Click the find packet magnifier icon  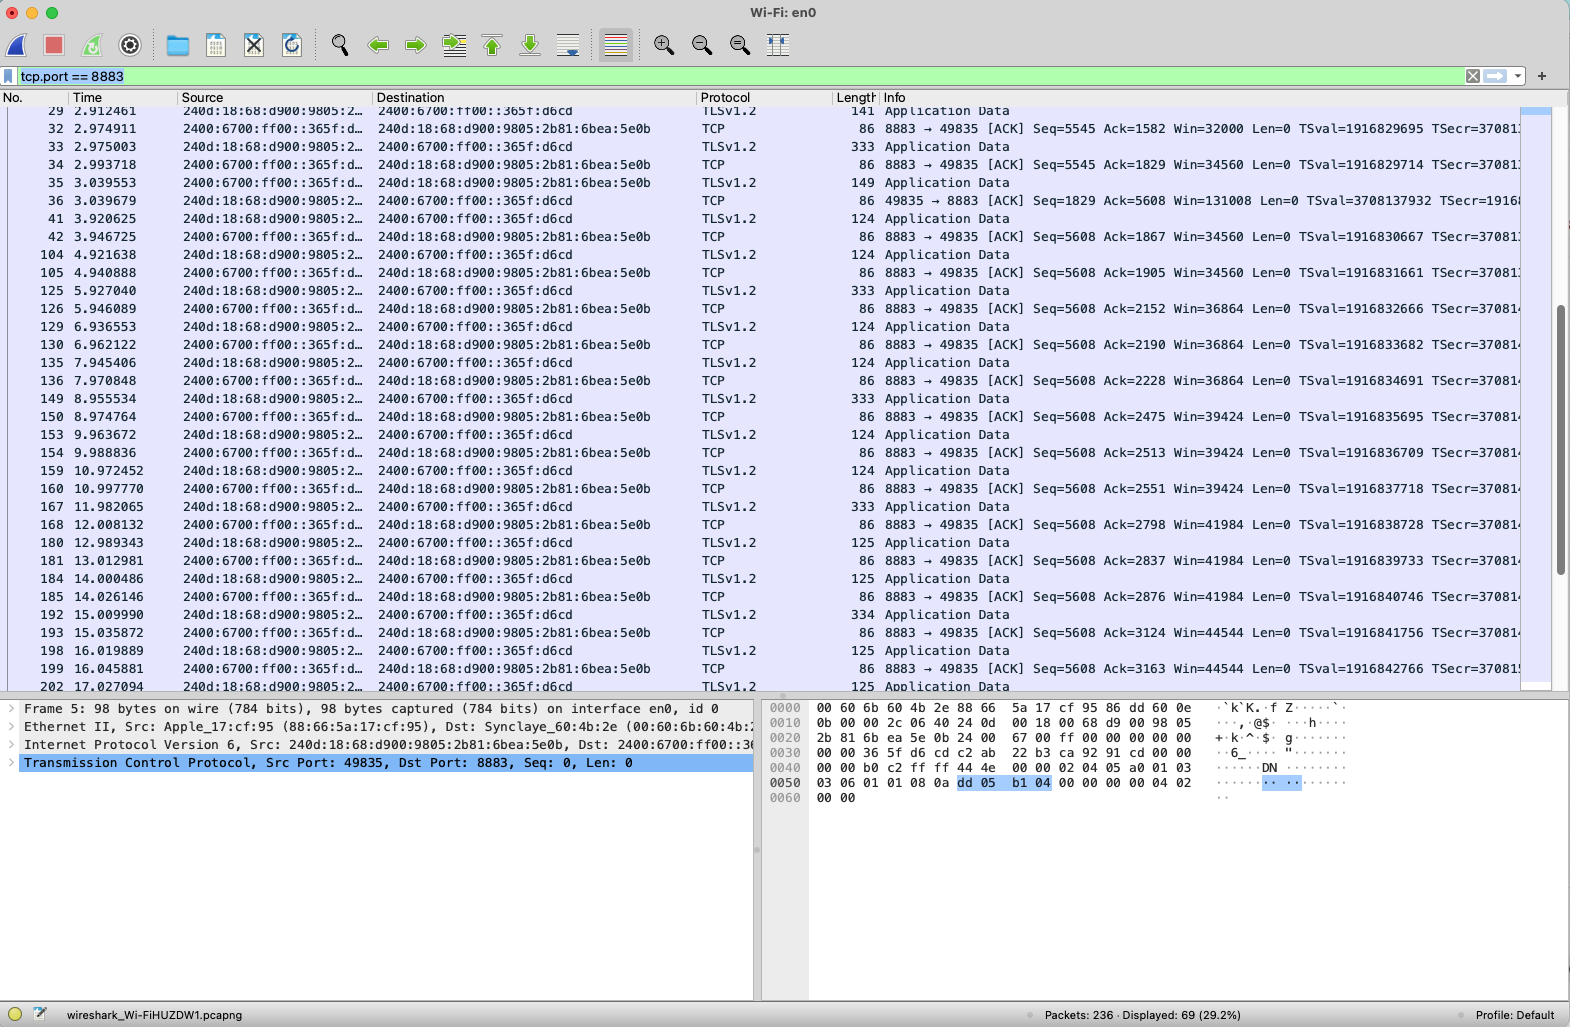pos(340,45)
